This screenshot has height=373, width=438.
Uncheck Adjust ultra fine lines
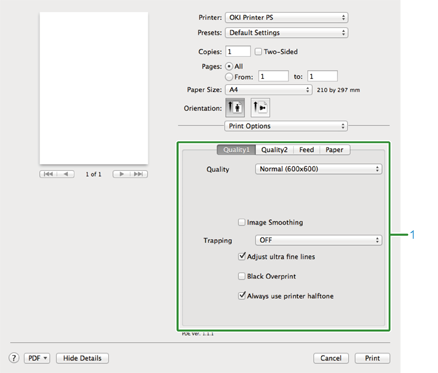pyautogui.click(x=242, y=256)
